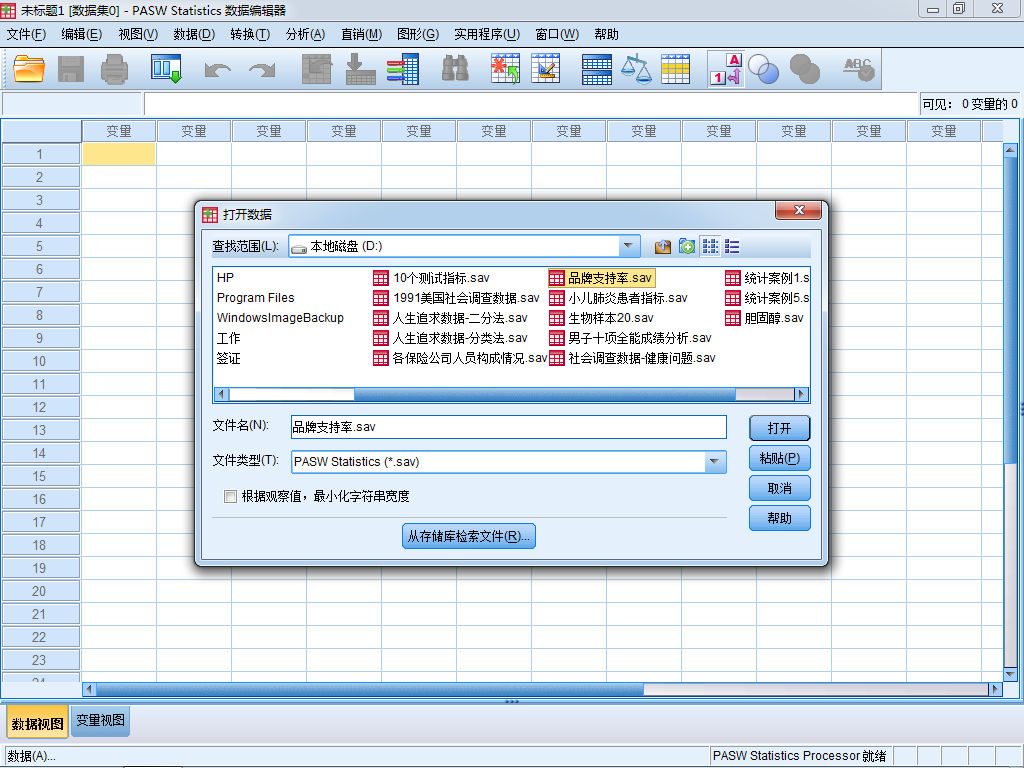Click the 帮助 button in dialog
This screenshot has height=768, width=1024.
coord(779,519)
